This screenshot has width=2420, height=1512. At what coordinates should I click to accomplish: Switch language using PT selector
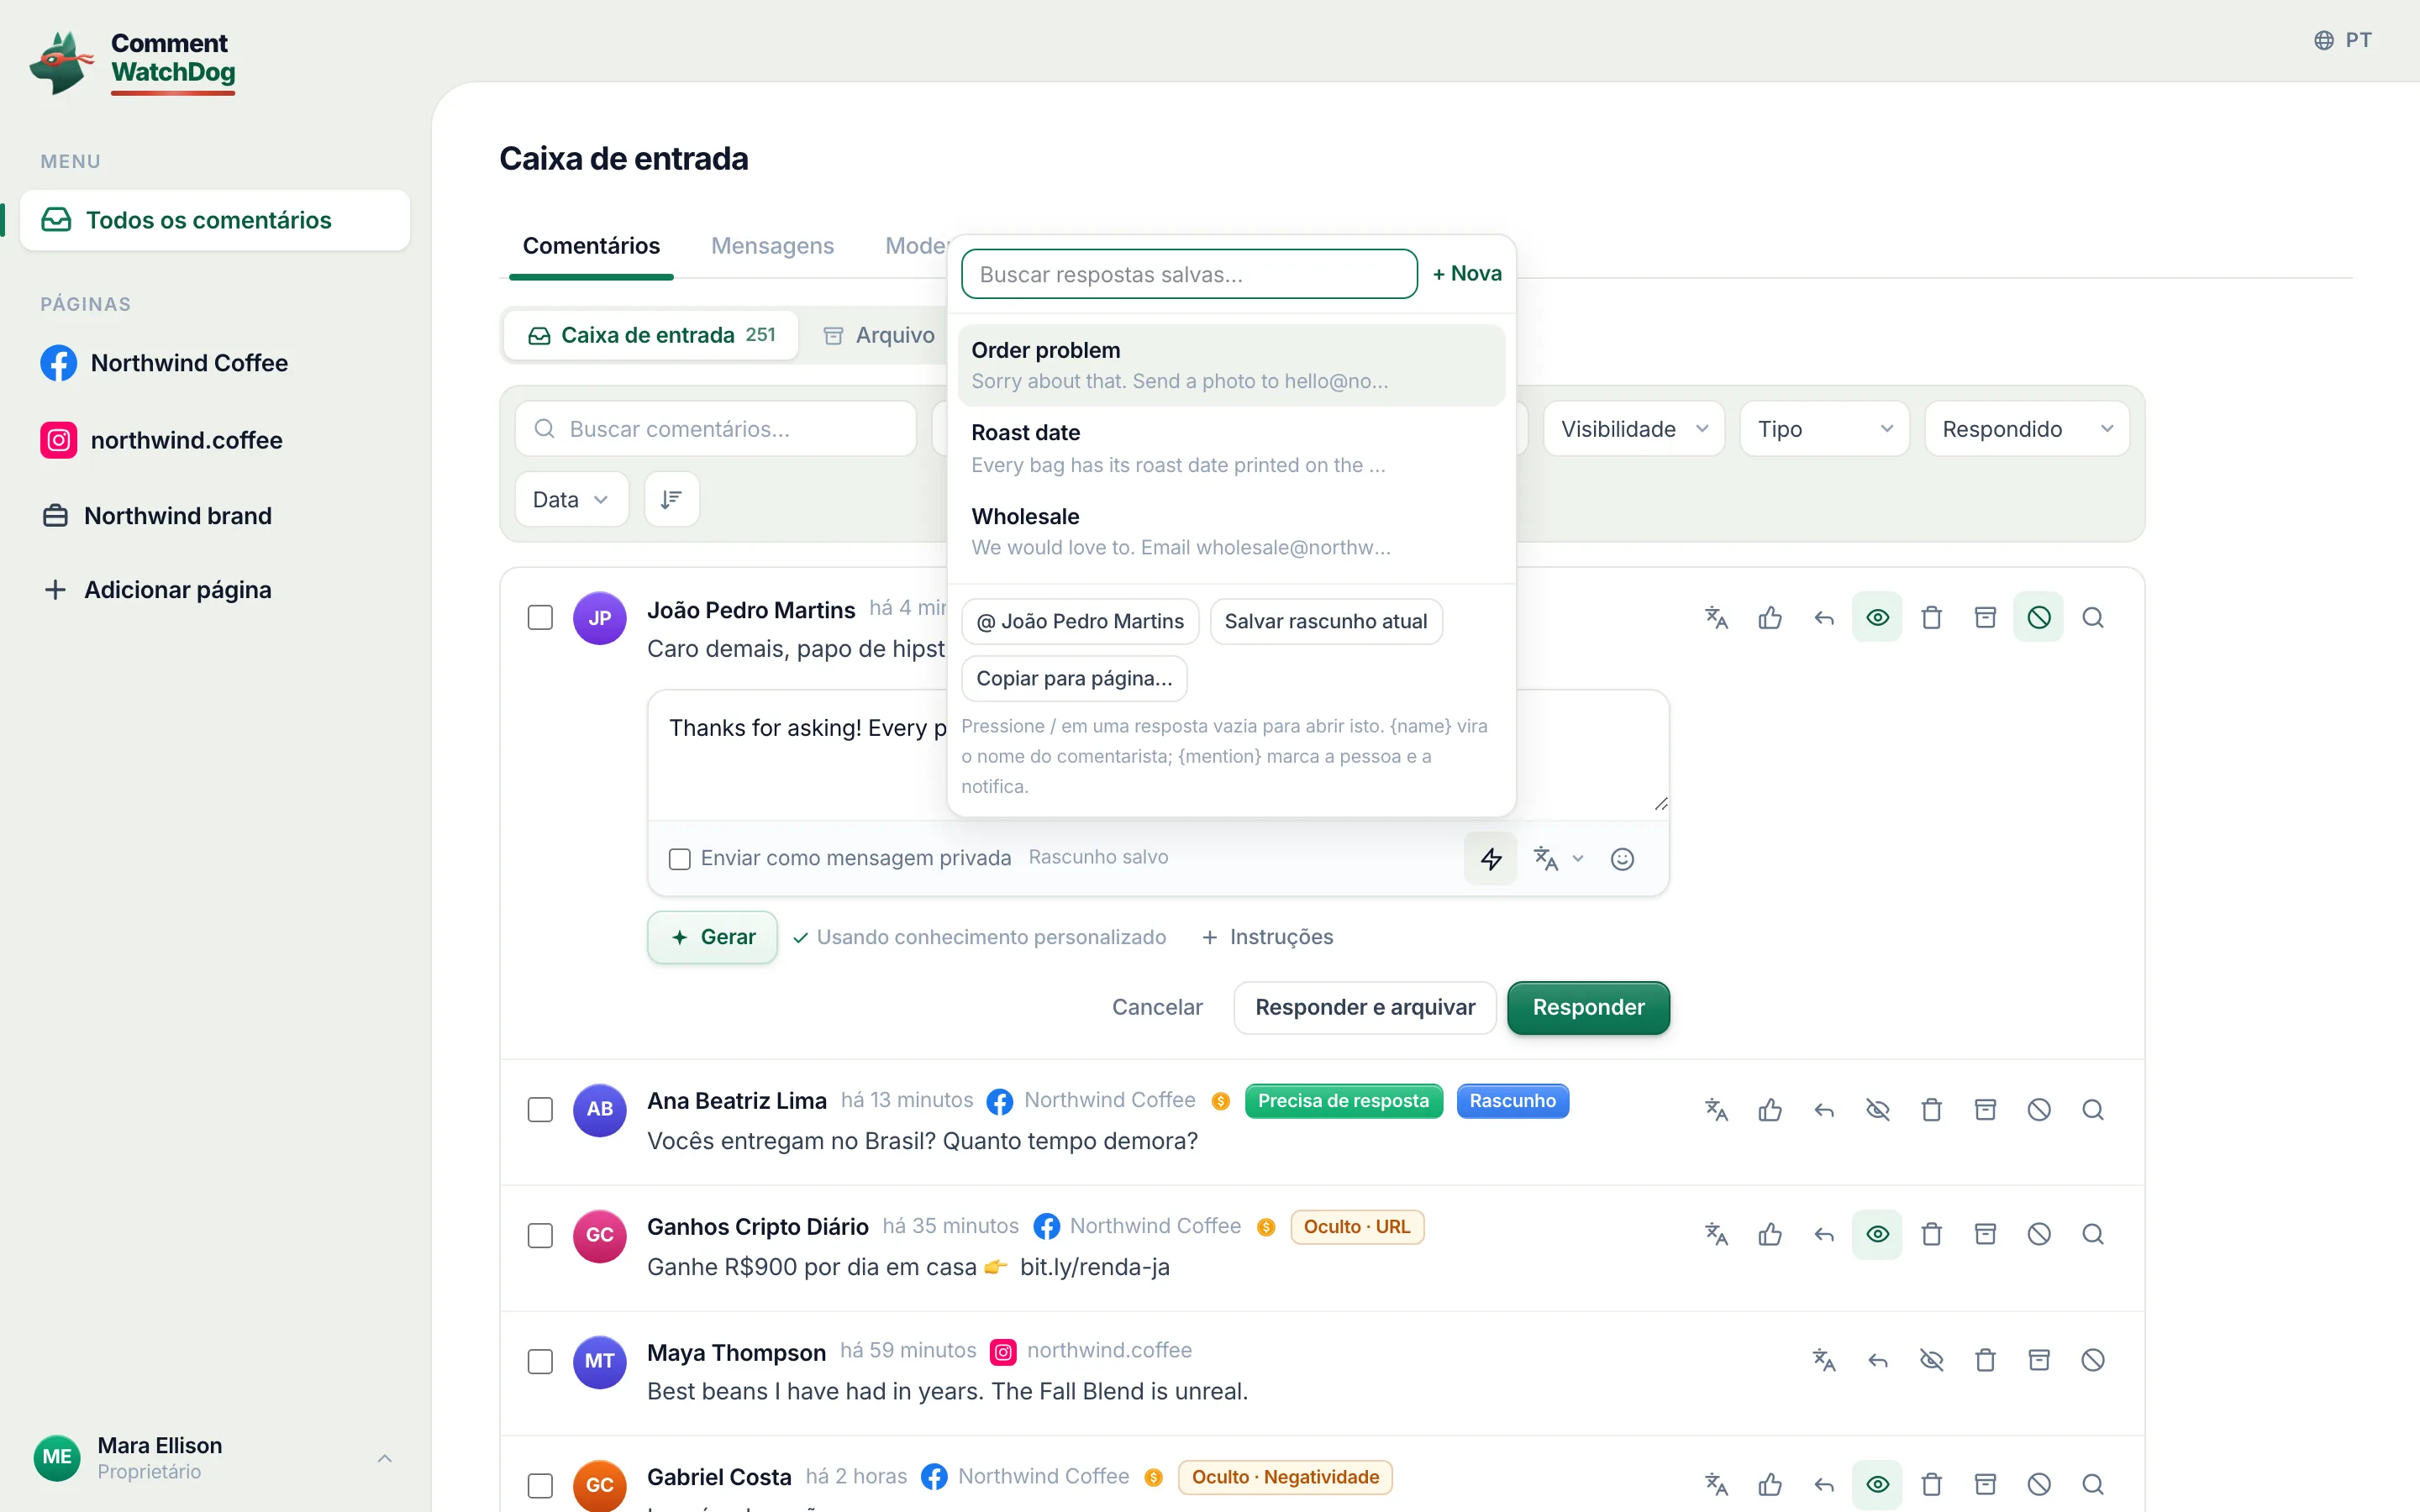pyautogui.click(x=2343, y=40)
